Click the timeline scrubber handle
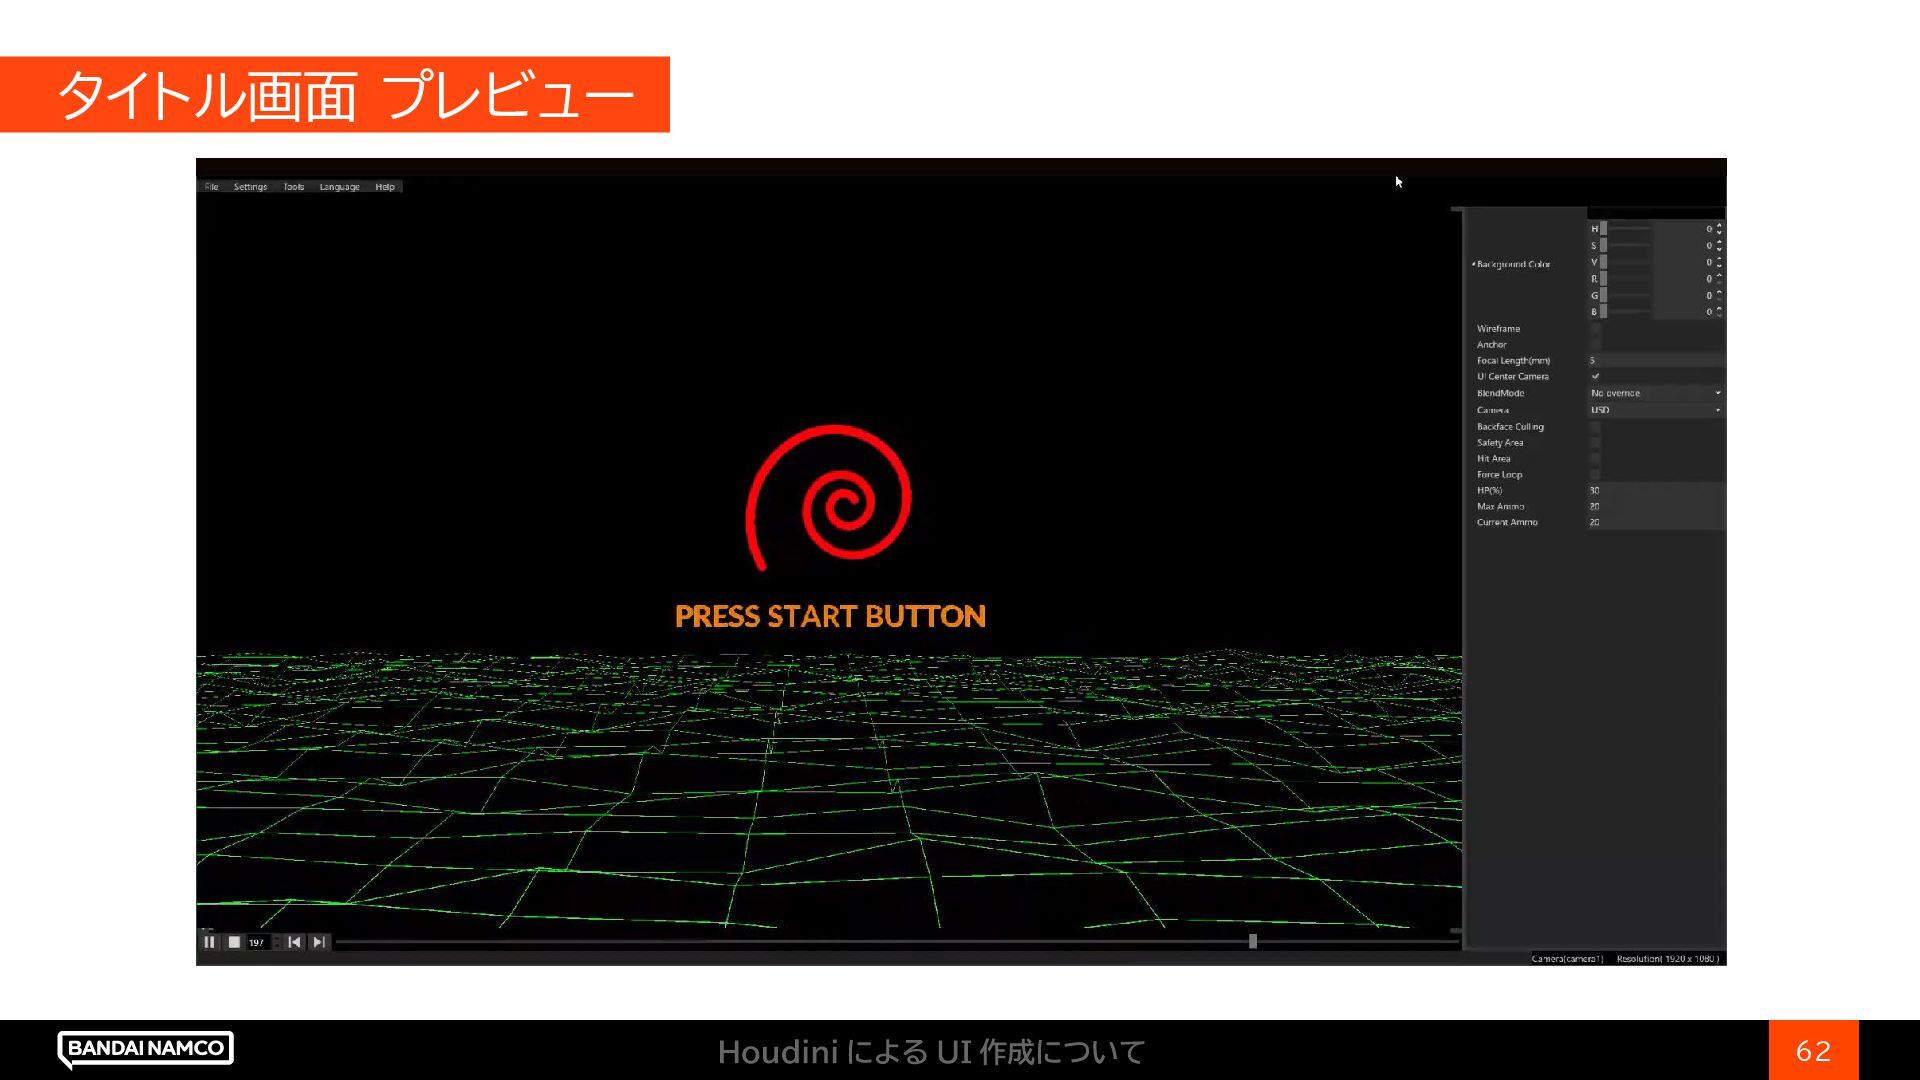The width and height of the screenshot is (1920, 1080). coord(1253,941)
